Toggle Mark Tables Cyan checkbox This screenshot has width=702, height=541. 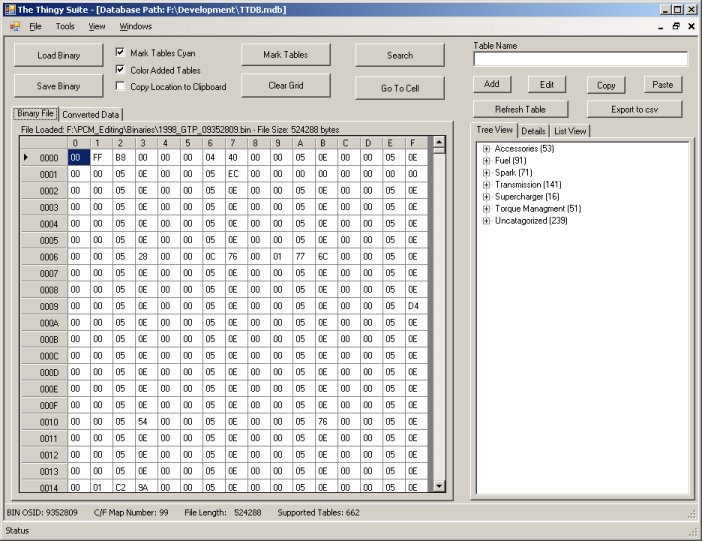(x=120, y=52)
